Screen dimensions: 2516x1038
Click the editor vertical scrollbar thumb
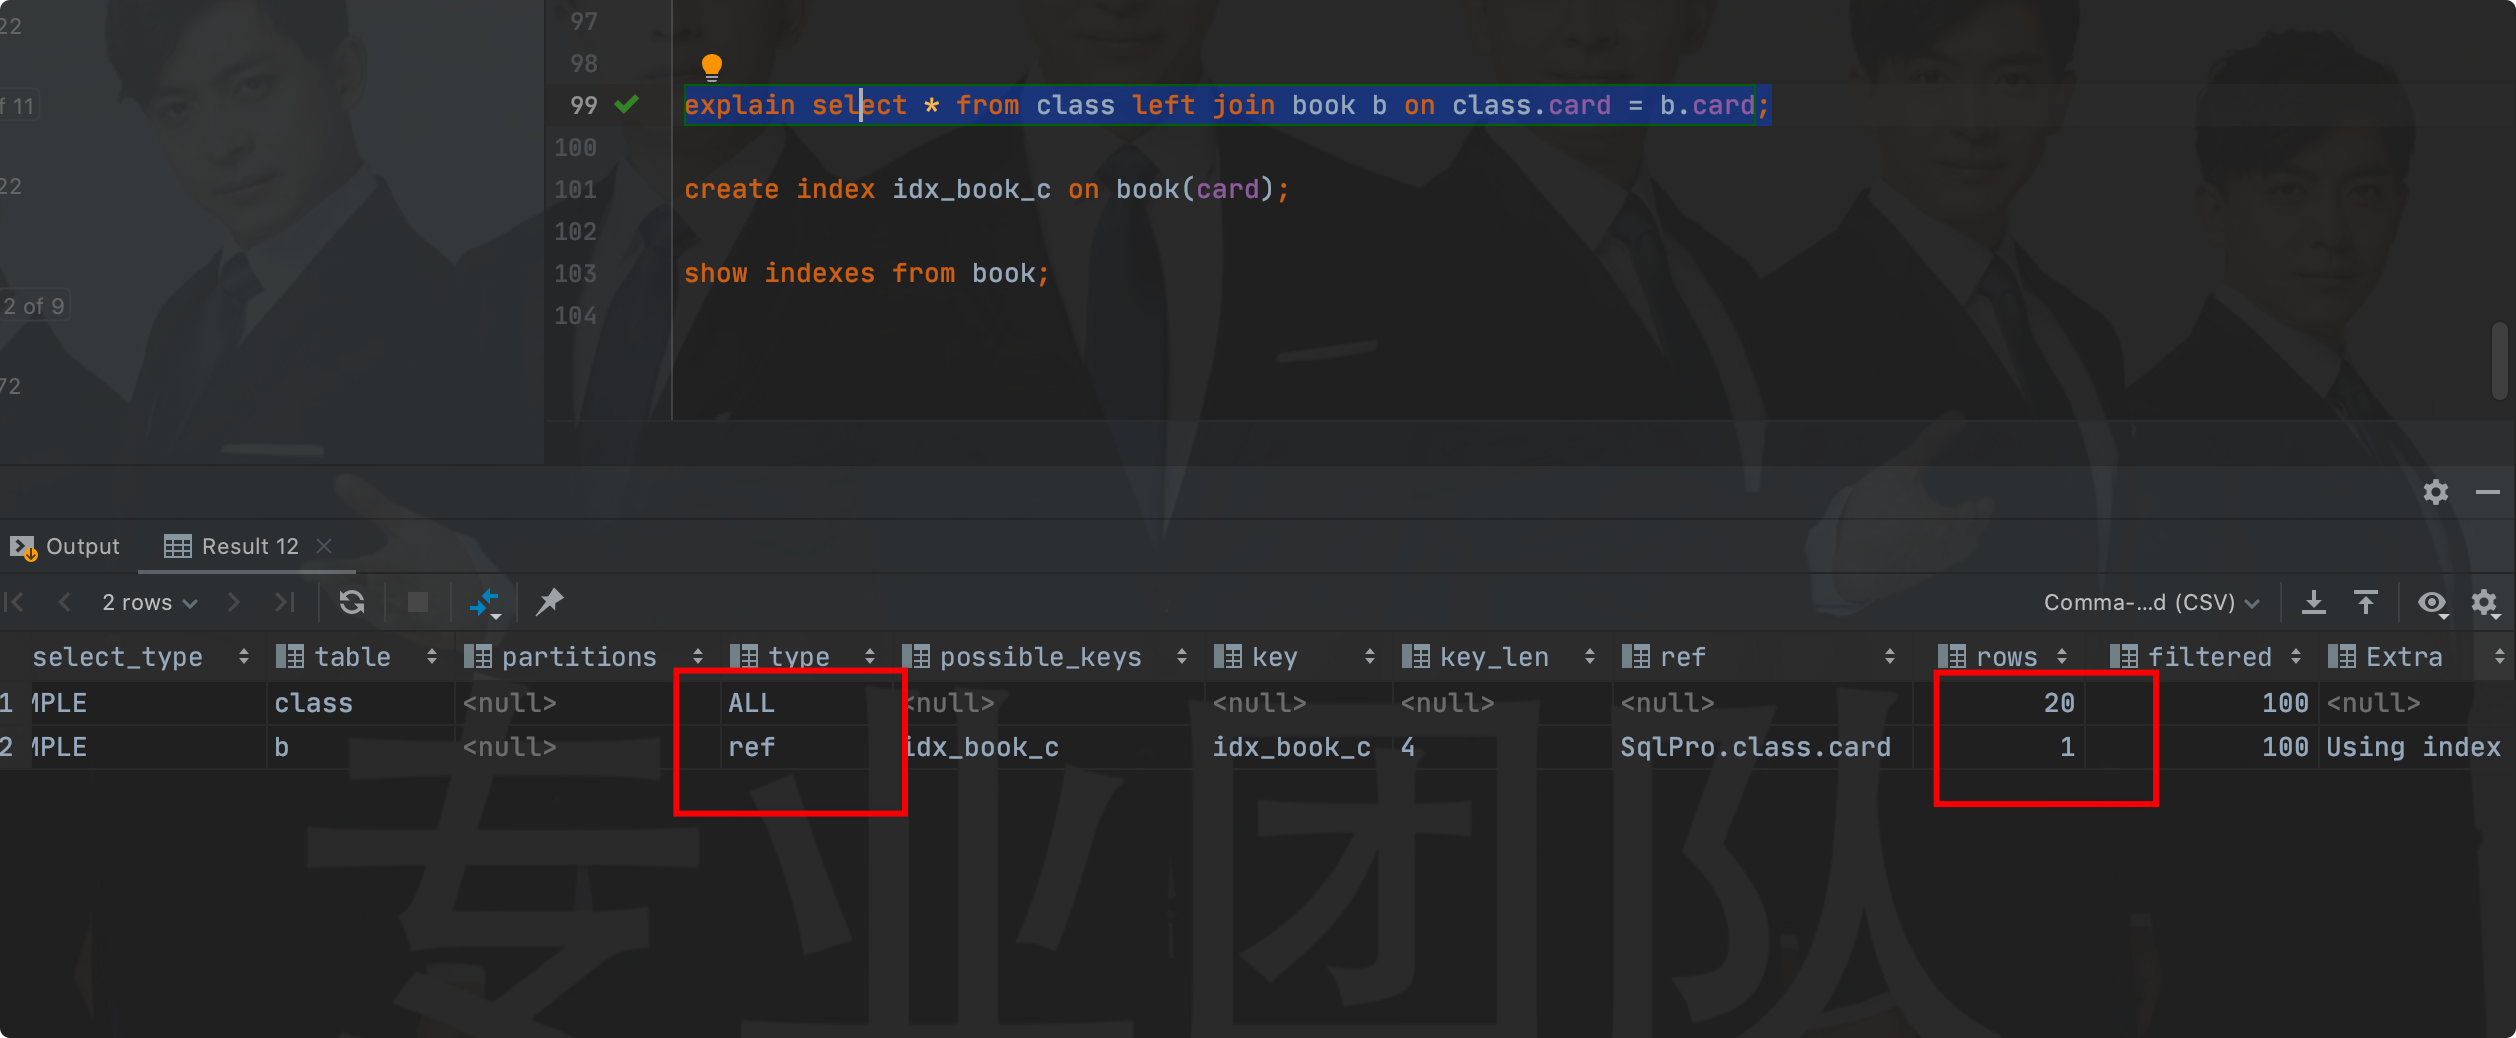pyautogui.click(x=2500, y=360)
